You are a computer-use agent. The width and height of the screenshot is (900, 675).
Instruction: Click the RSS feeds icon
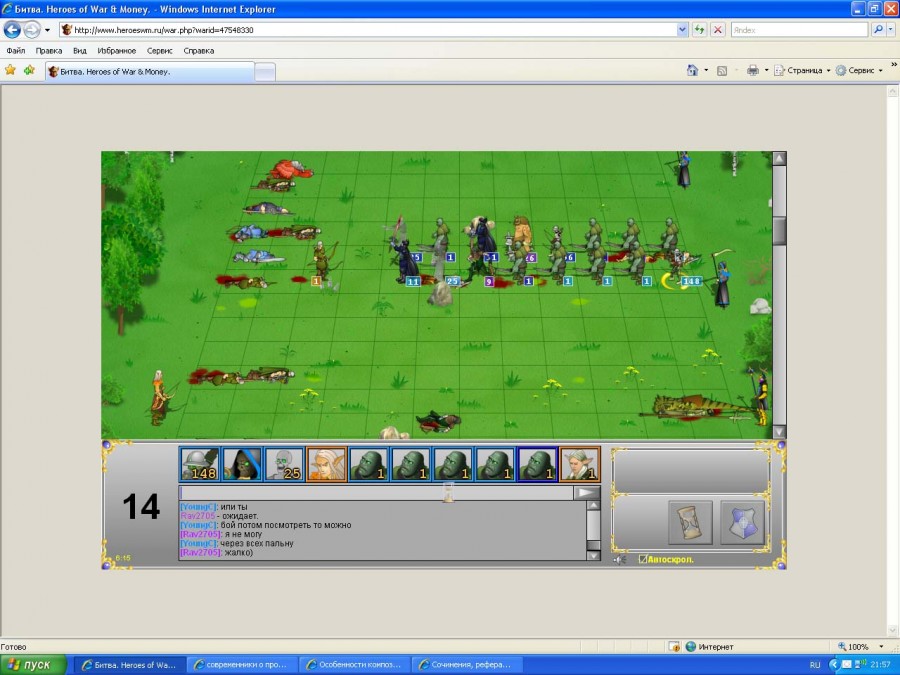(x=722, y=71)
